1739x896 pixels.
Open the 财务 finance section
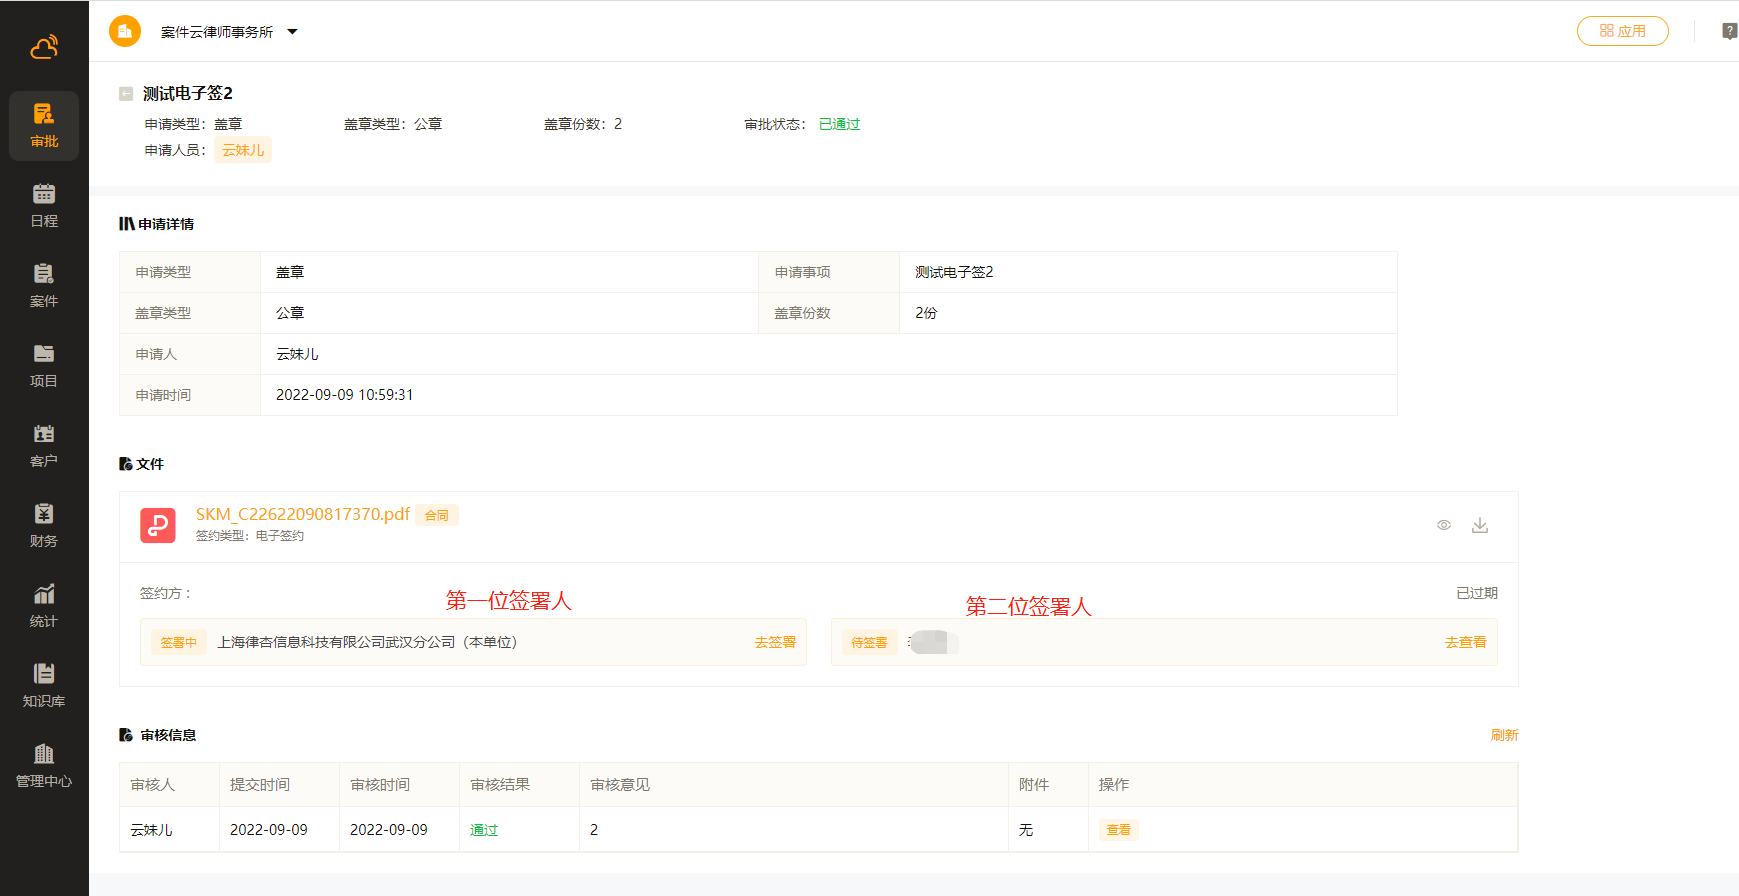(x=44, y=526)
